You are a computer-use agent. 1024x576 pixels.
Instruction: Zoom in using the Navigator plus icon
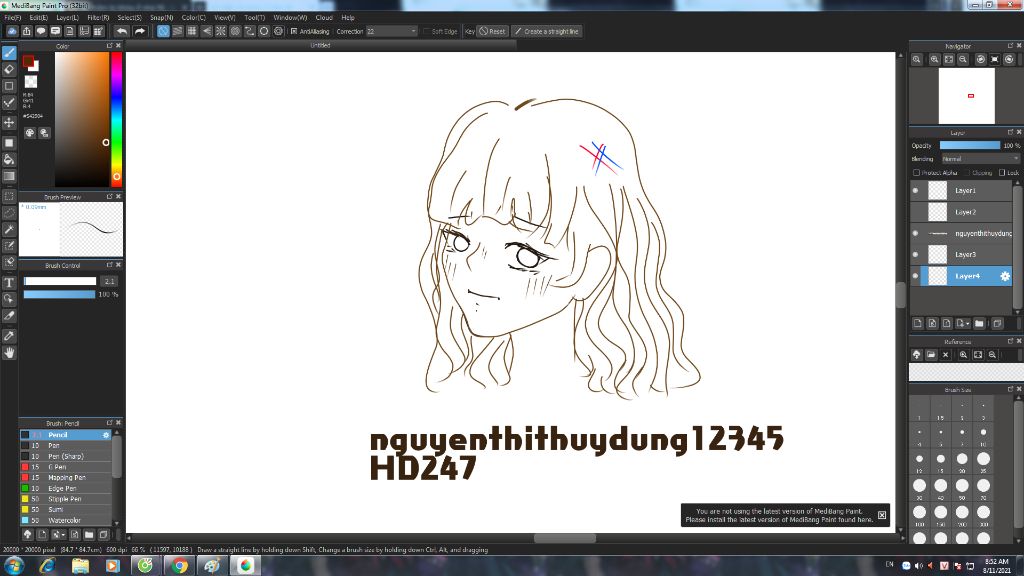[935, 59]
